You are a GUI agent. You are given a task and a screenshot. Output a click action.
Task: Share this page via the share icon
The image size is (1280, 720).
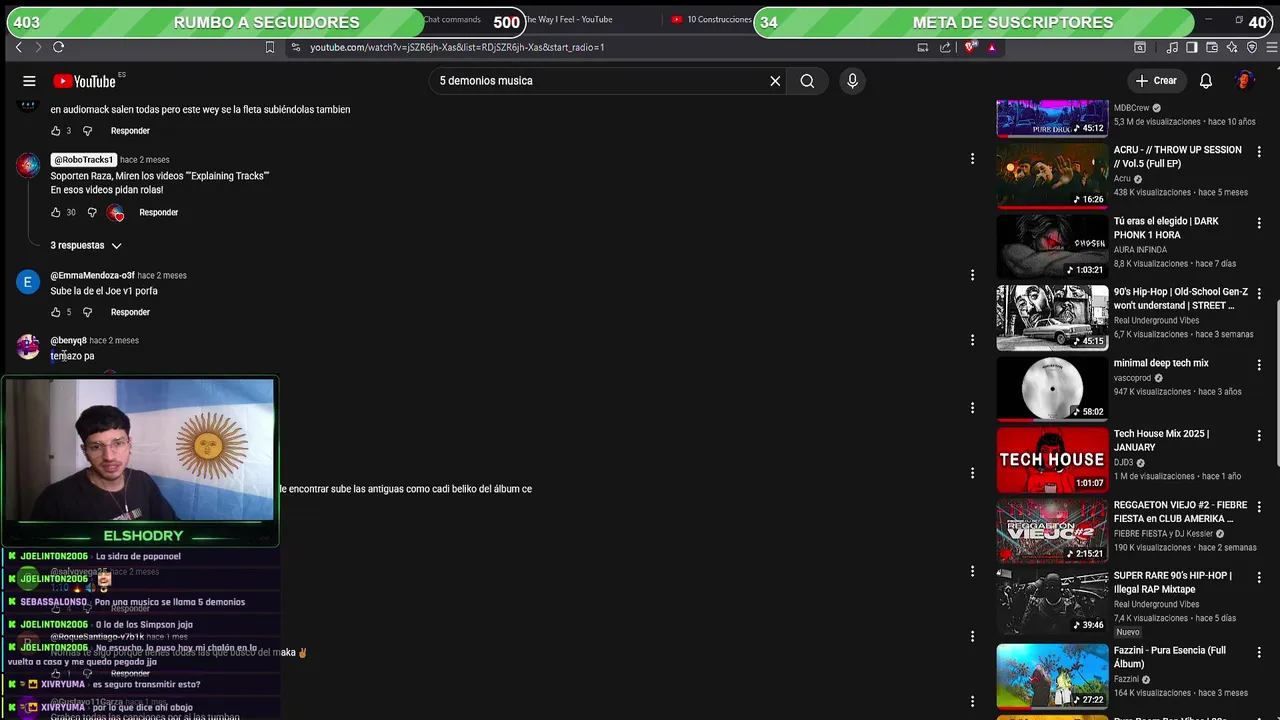pyautogui.click(x=945, y=47)
